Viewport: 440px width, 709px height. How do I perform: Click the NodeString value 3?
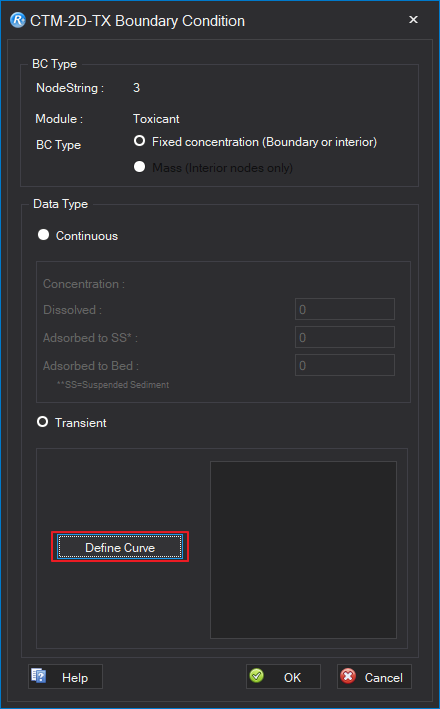click(136, 88)
